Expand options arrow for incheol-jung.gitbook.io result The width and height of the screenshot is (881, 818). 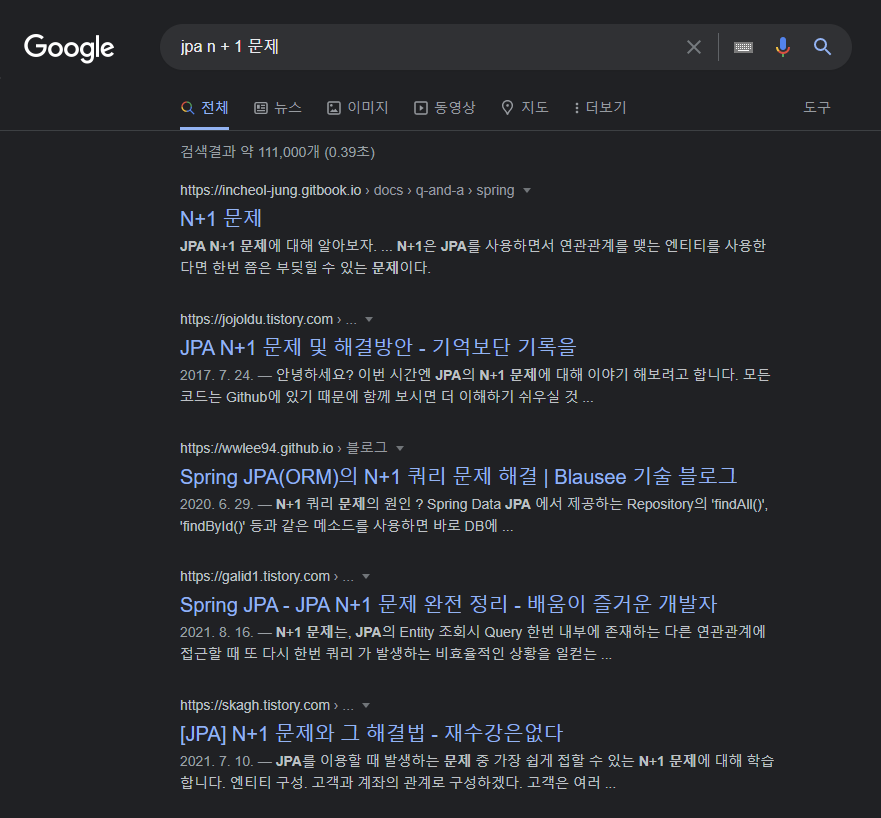point(527,191)
